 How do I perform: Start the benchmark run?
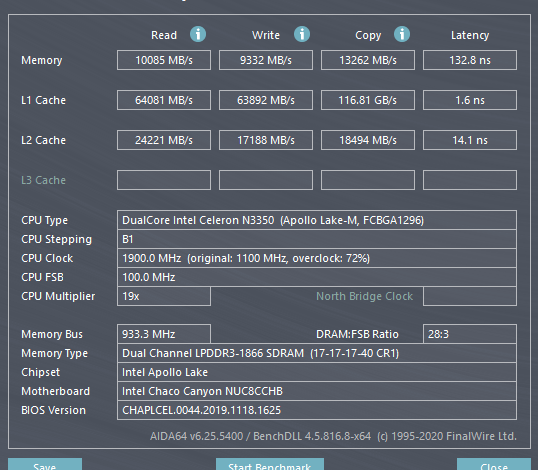click(x=270, y=464)
